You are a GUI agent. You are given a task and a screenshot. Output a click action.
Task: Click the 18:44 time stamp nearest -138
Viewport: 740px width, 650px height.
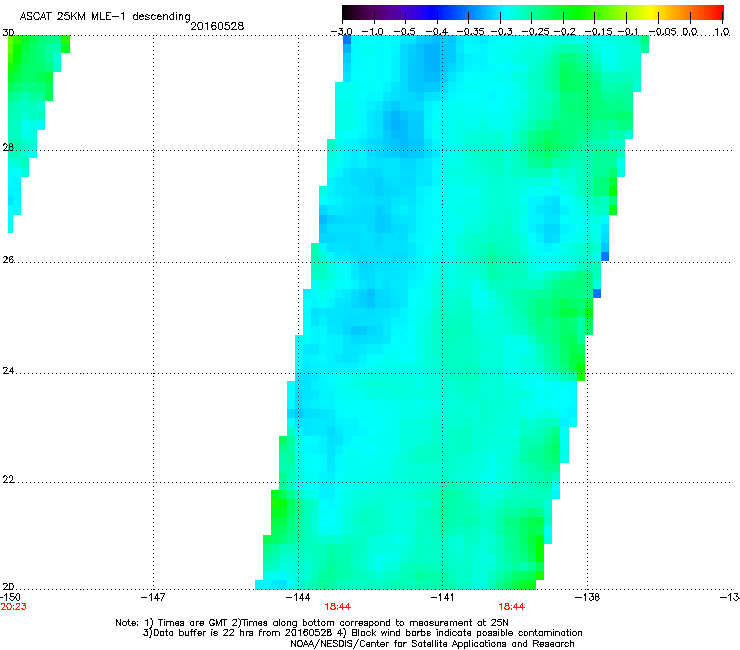click(512, 607)
